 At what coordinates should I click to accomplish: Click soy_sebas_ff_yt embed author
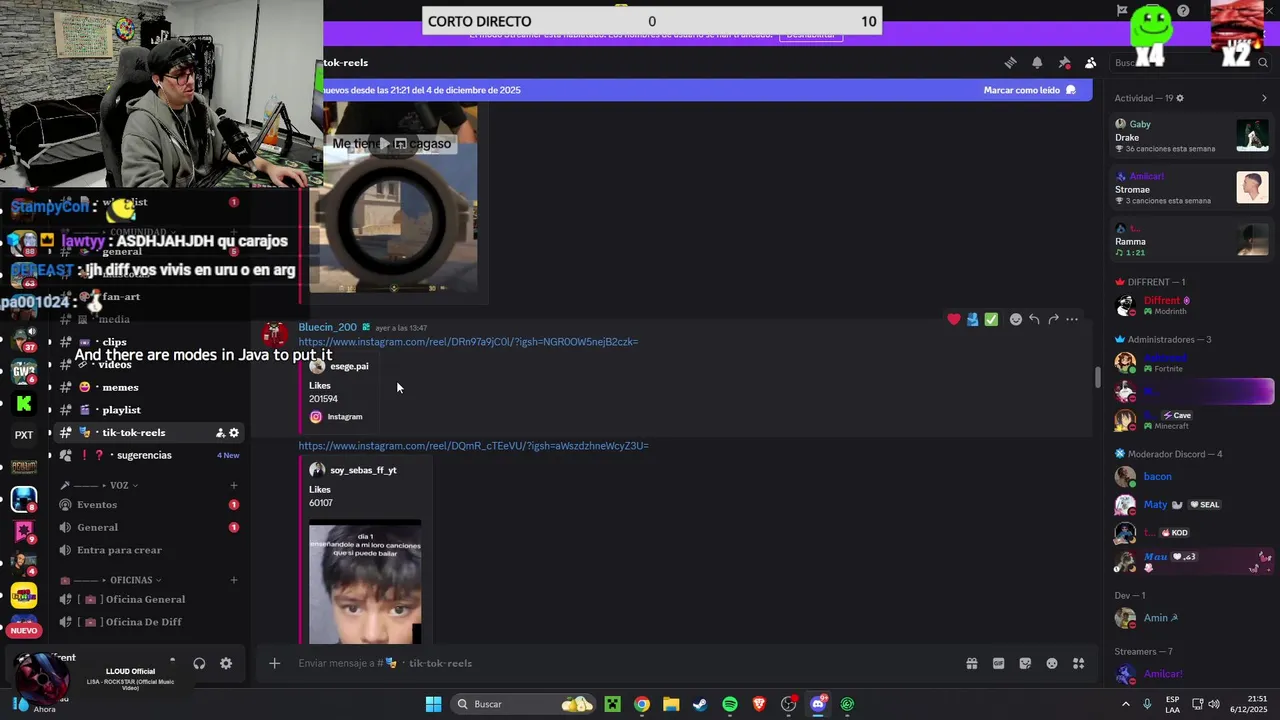363,470
